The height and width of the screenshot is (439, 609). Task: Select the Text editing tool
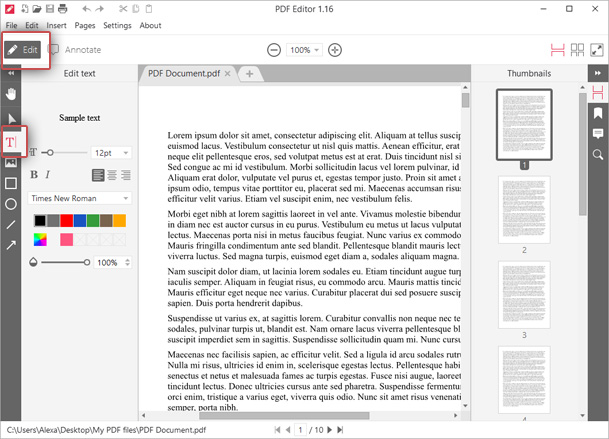click(x=12, y=141)
